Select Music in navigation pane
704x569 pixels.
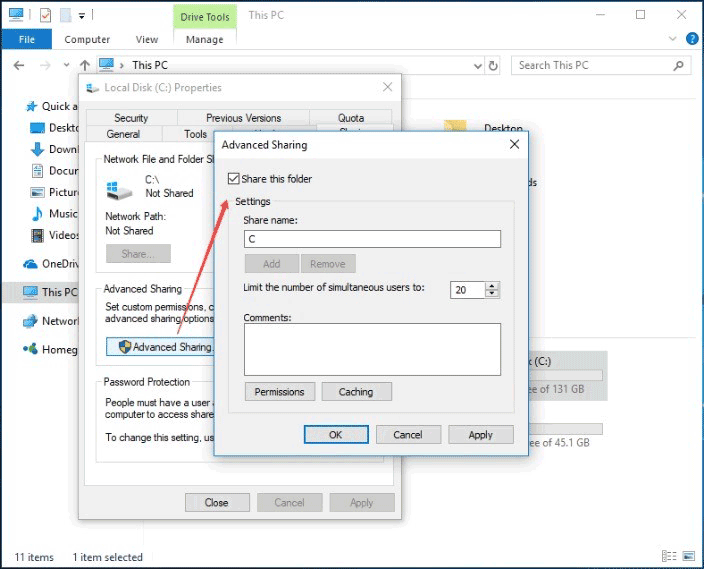pyautogui.click(x=54, y=214)
